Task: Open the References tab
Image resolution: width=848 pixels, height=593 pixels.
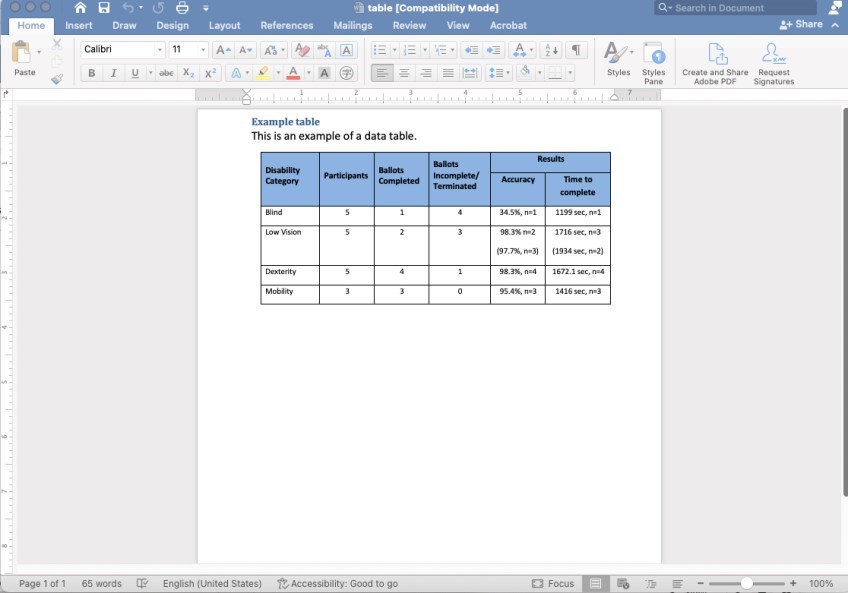Action: (x=286, y=25)
